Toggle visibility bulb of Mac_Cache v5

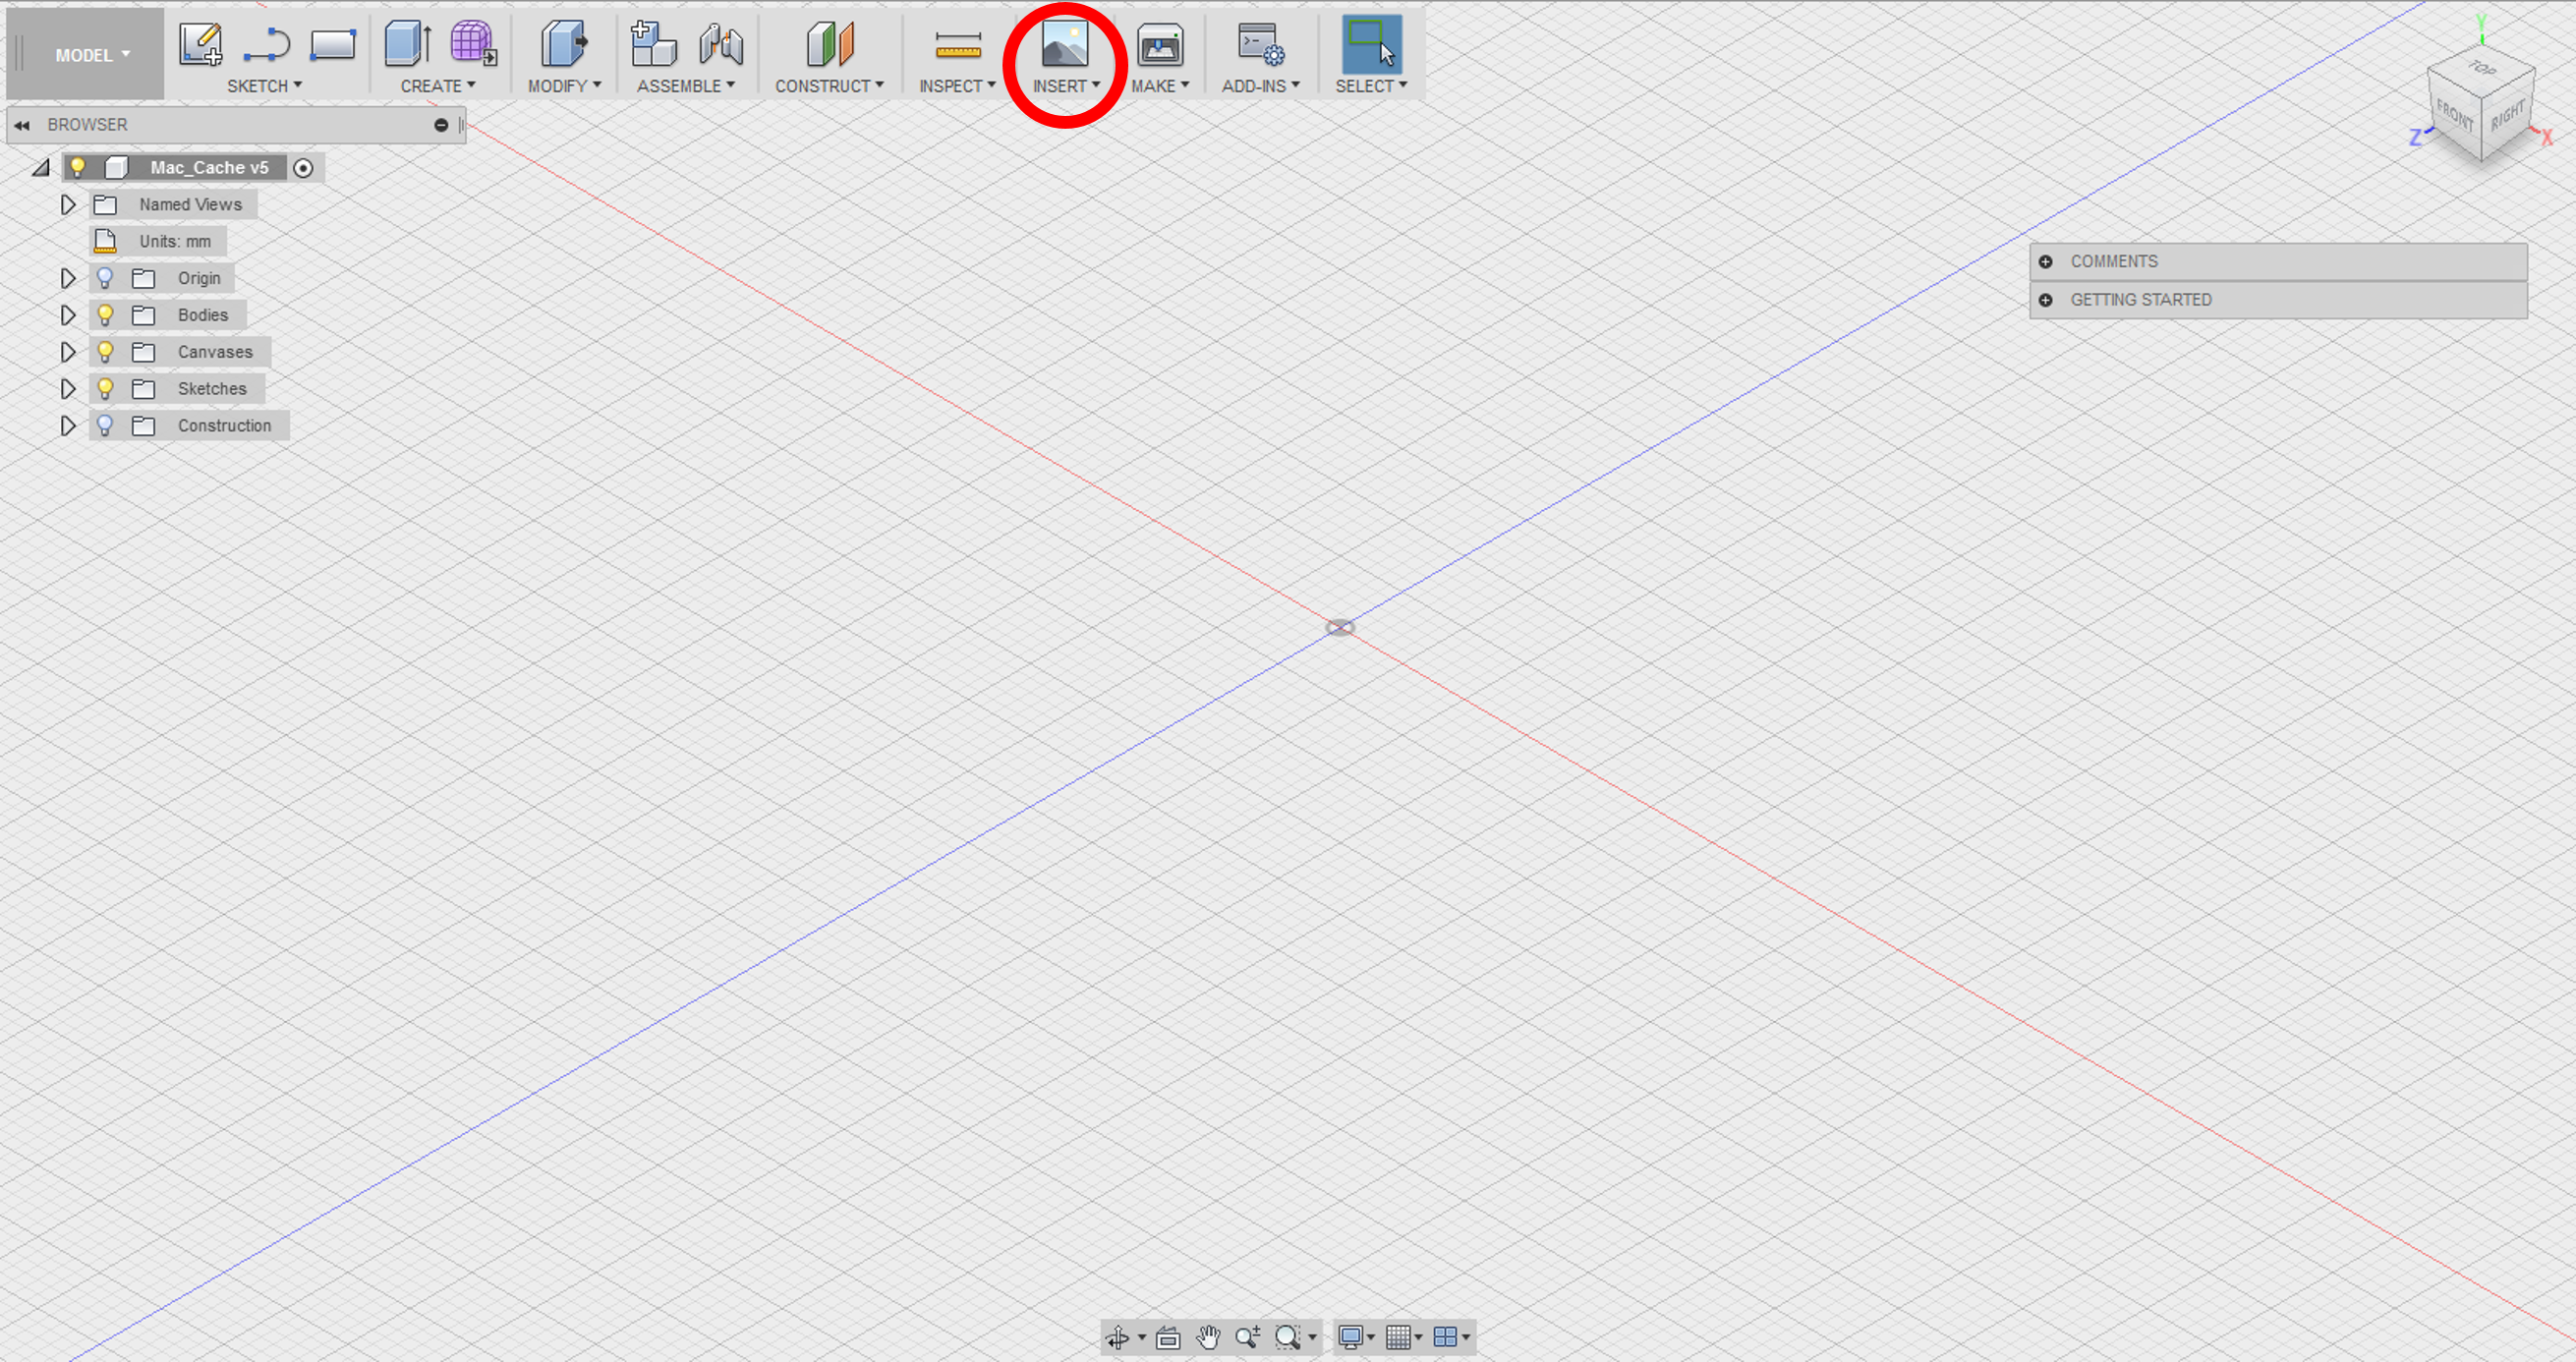pyautogui.click(x=77, y=167)
